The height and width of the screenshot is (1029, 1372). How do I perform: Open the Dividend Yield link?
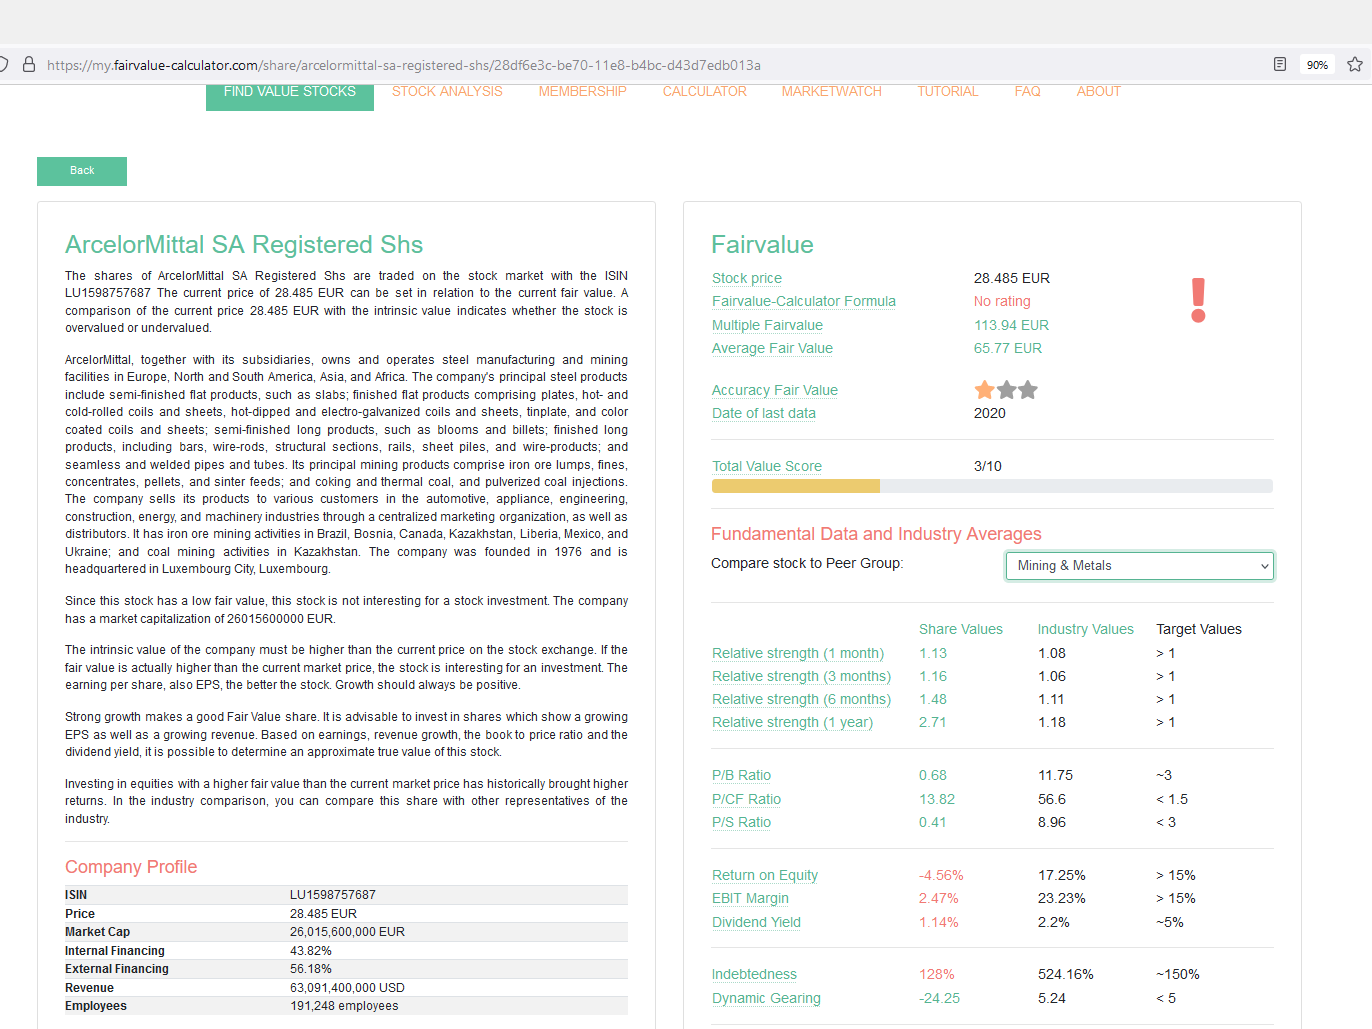(756, 922)
